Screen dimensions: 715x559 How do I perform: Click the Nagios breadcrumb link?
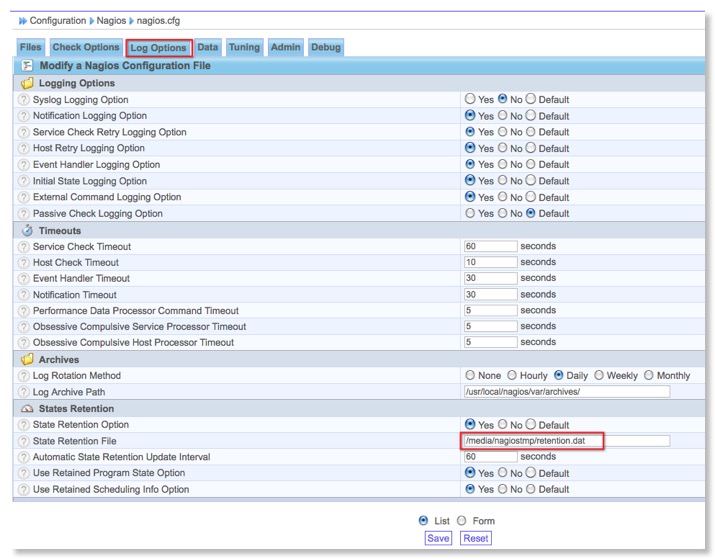(111, 20)
